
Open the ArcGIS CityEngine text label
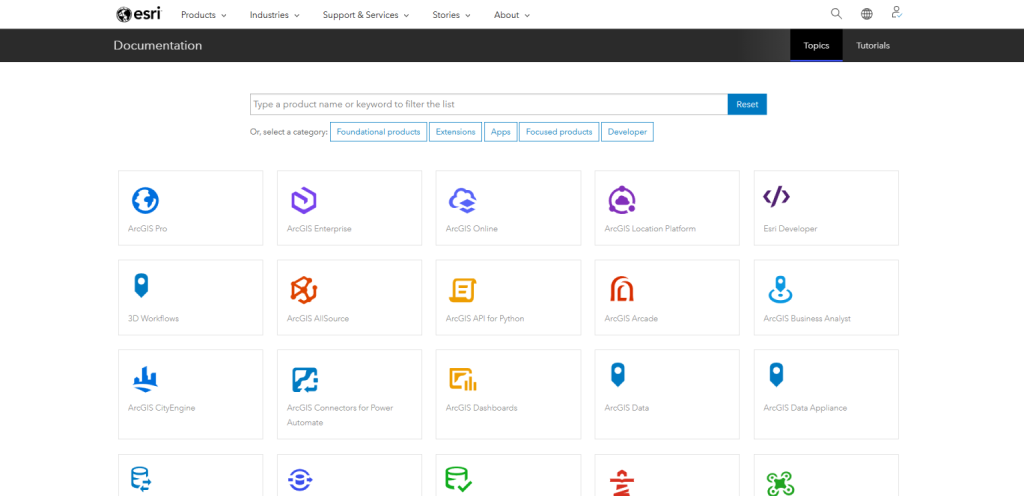coord(161,408)
